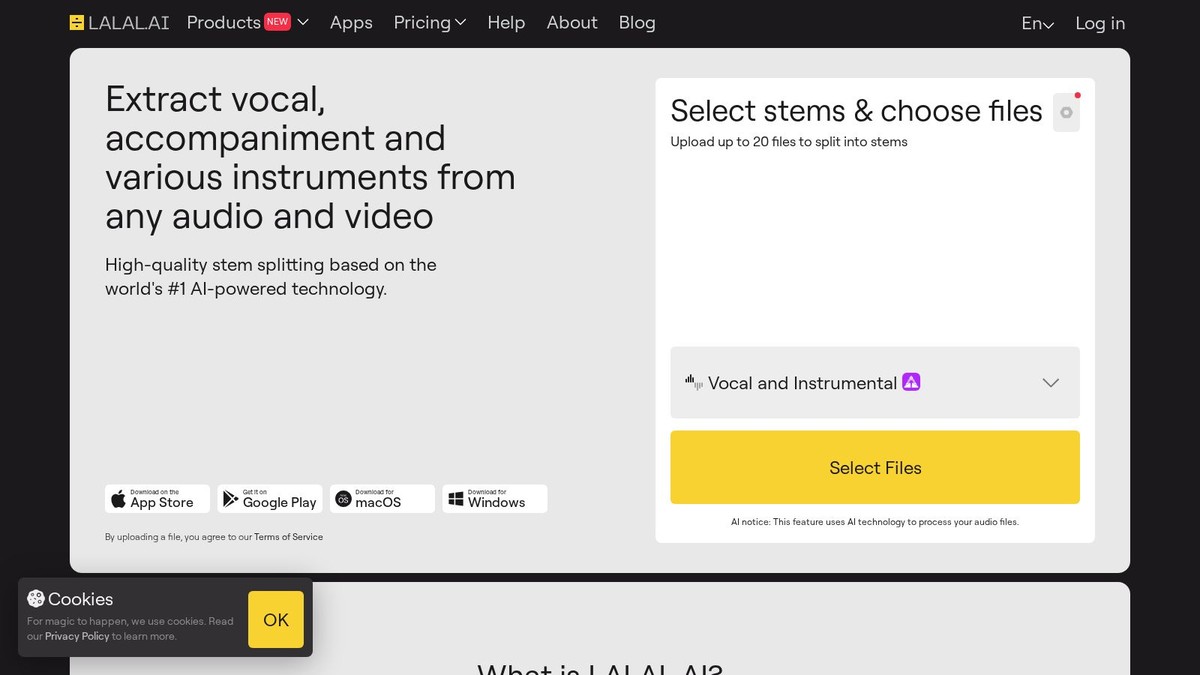The width and height of the screenshot is (1200, 675).
Task: Click the LALAL.AI logo icon
Action: click(x=75, y=21)
